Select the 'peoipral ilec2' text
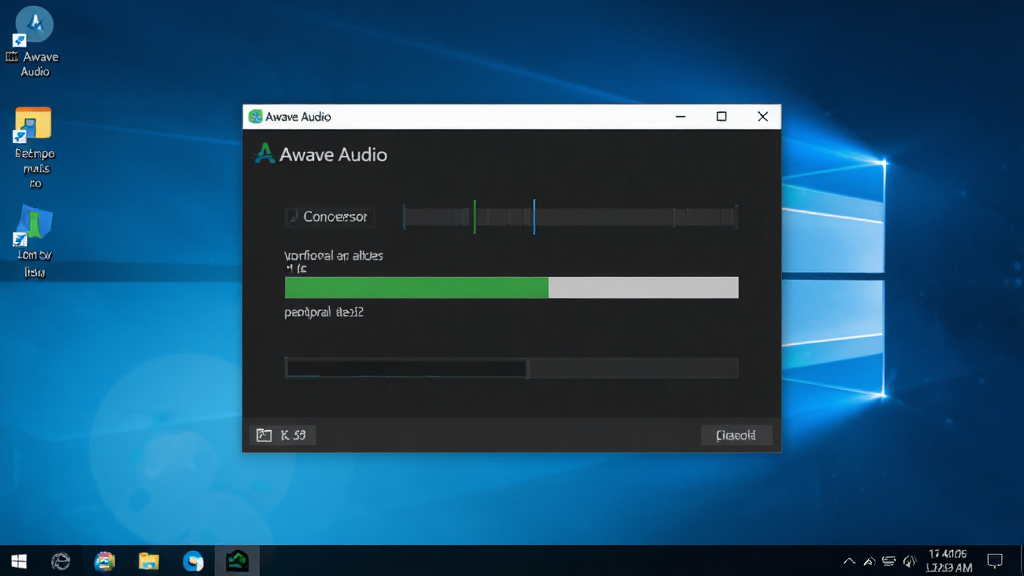Image resolution: width=1024 pixels, height=576 pixels. point(324,312)
